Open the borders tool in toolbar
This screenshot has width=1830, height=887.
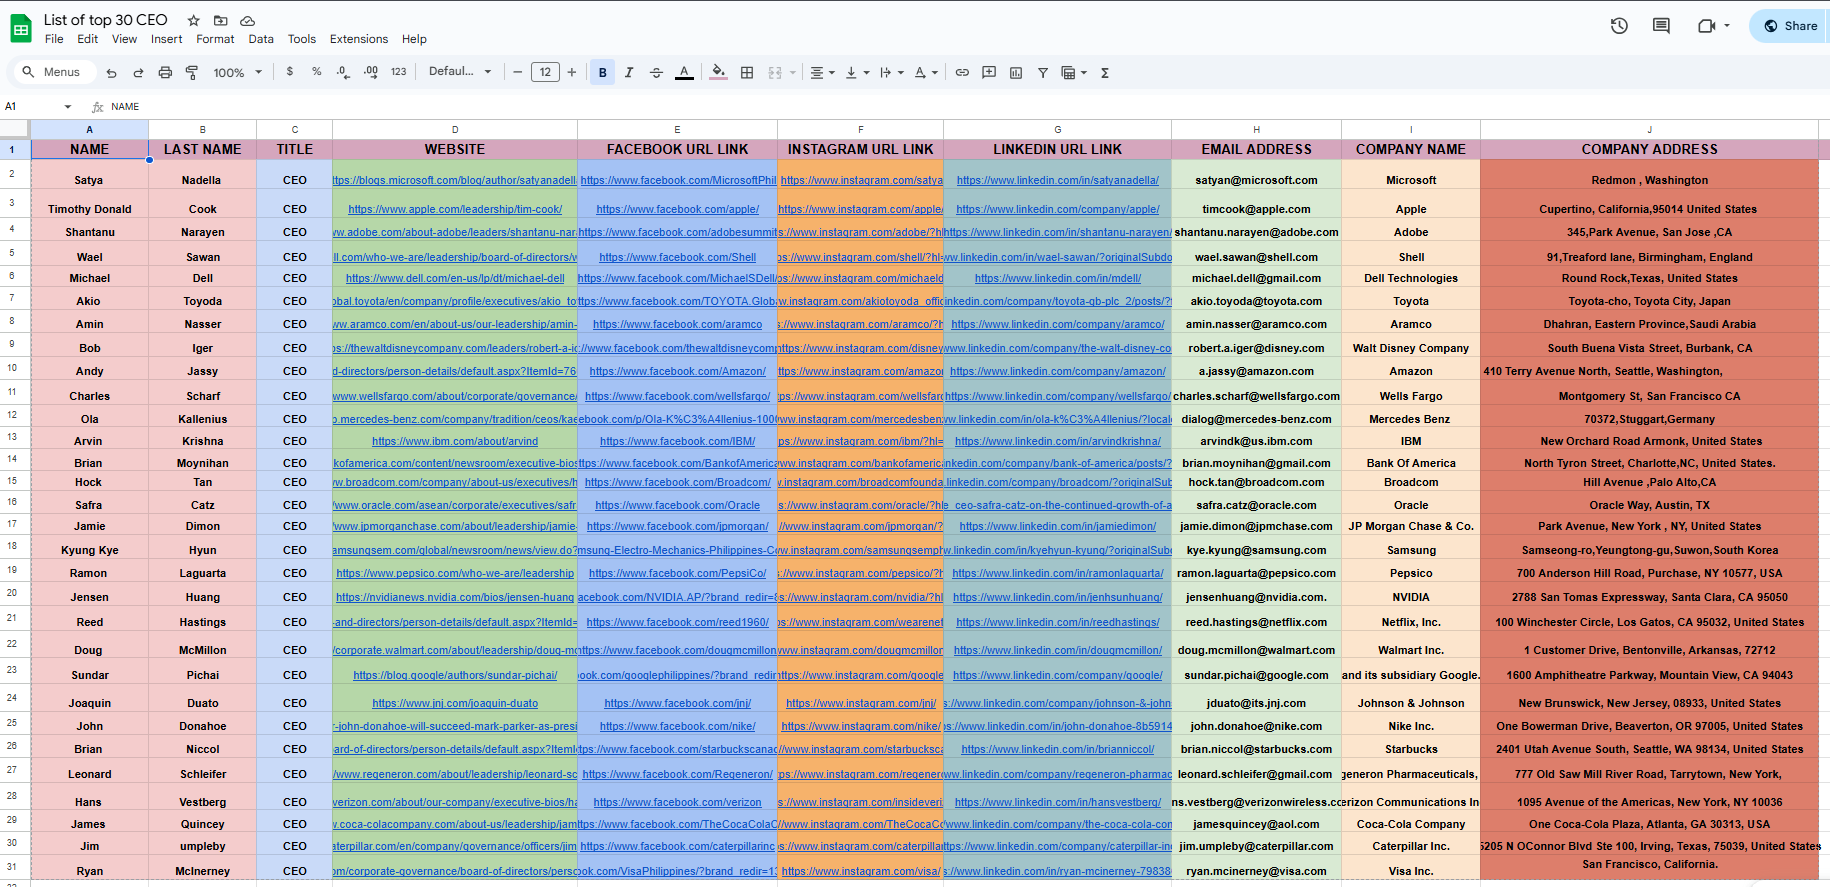747,72
